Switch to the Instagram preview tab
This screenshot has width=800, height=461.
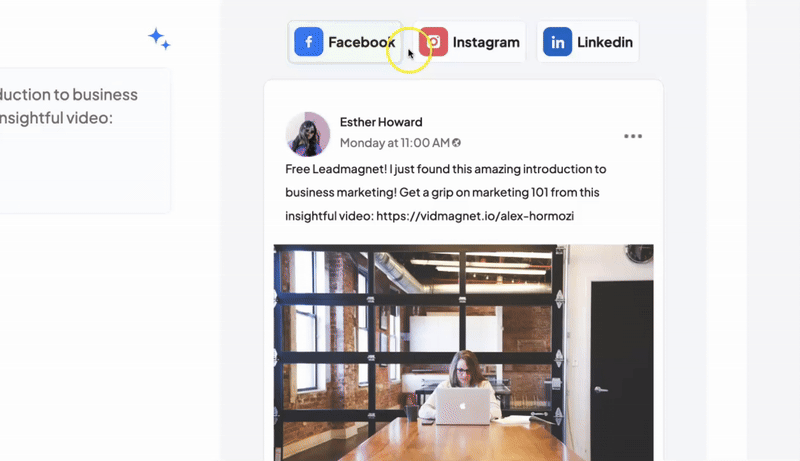pos(469,42)
